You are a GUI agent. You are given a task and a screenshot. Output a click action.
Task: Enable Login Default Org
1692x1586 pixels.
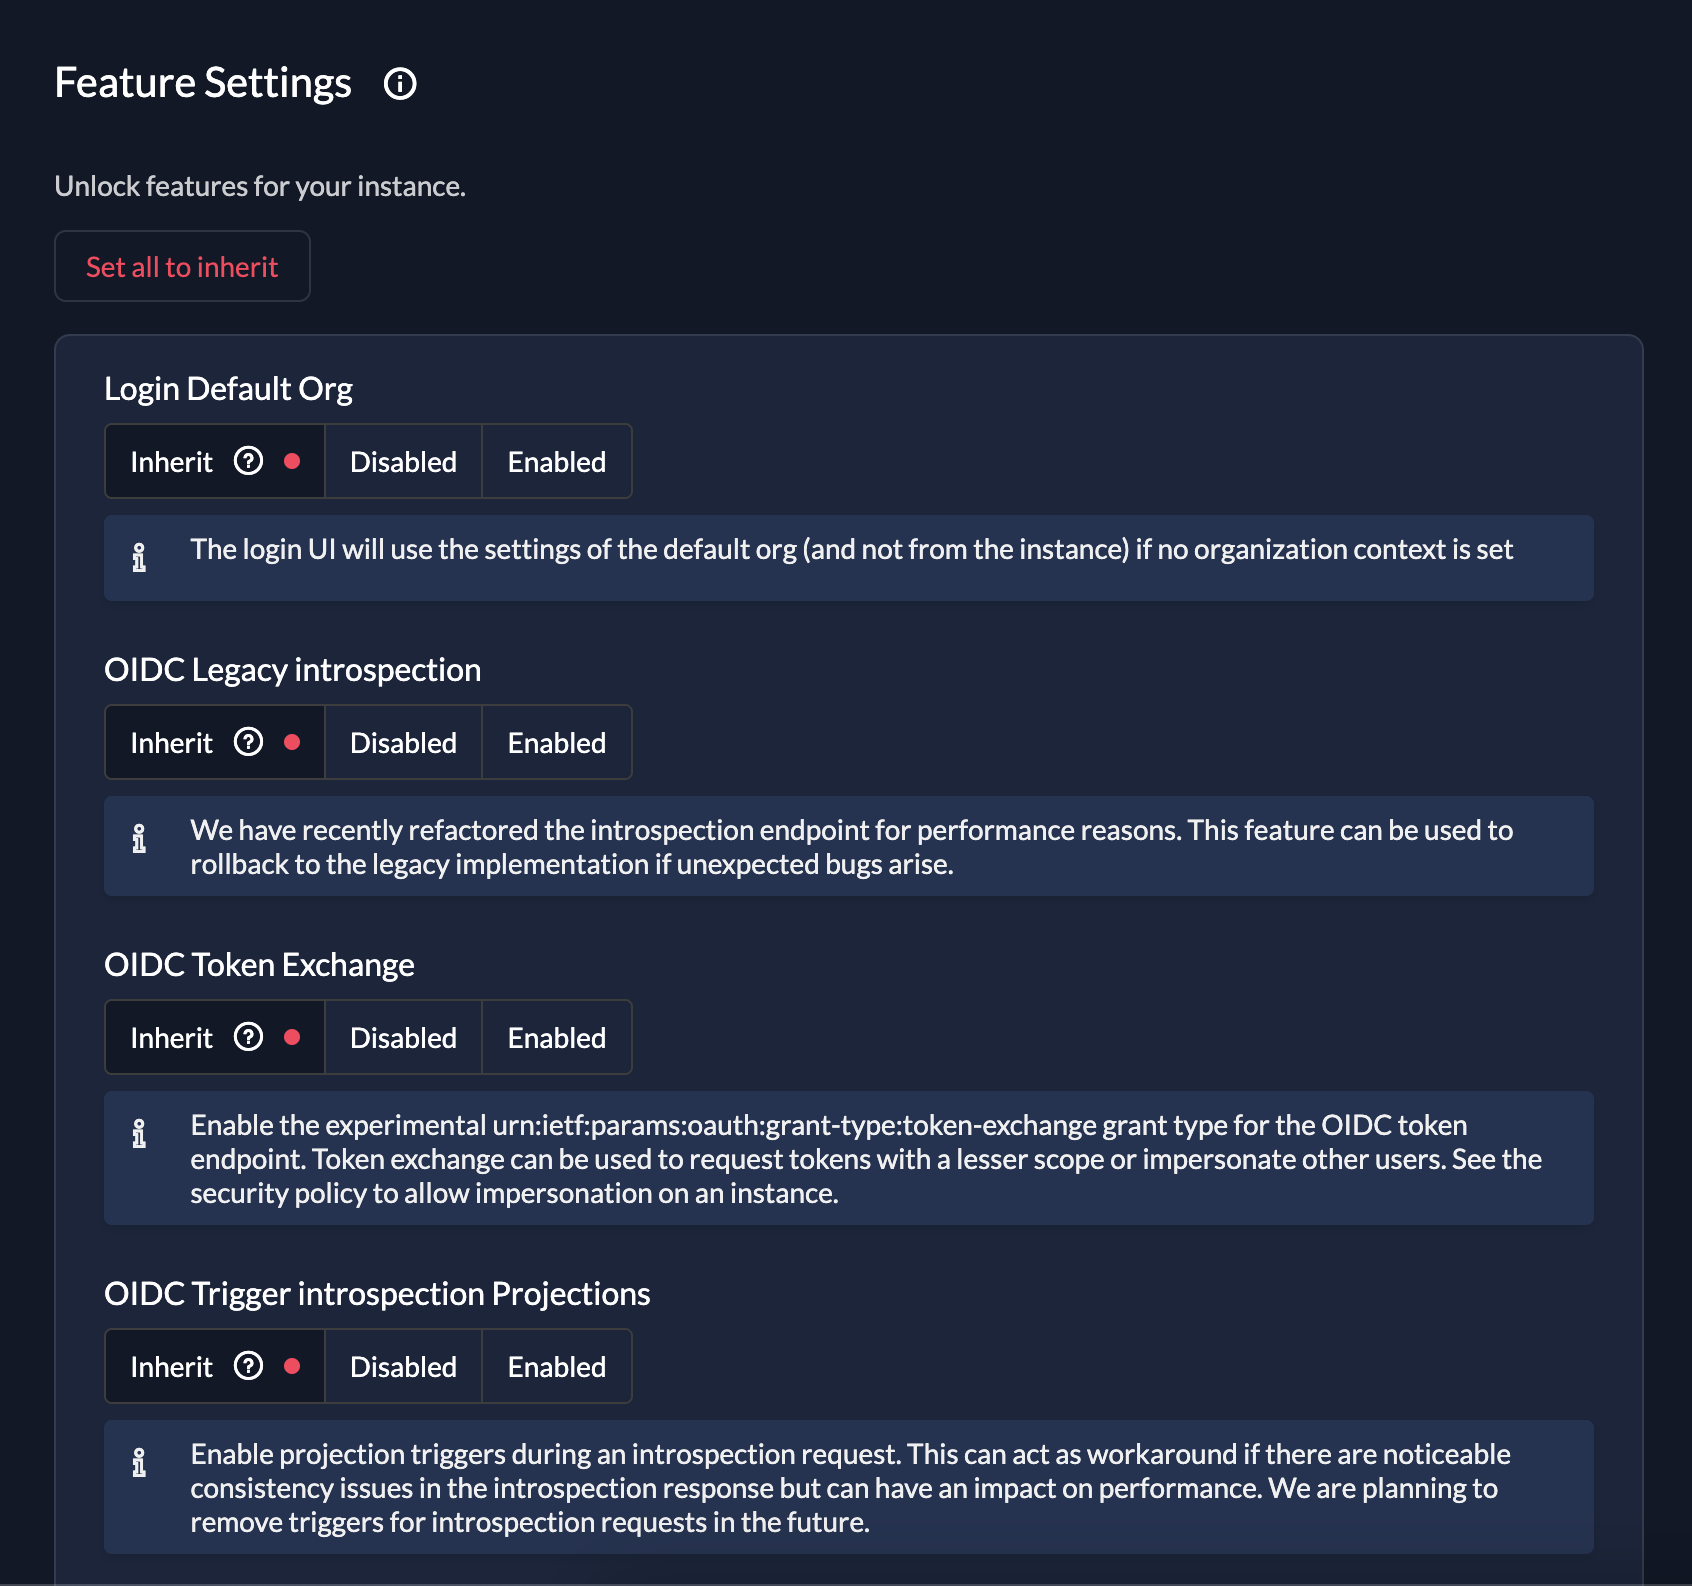point(556,461)
